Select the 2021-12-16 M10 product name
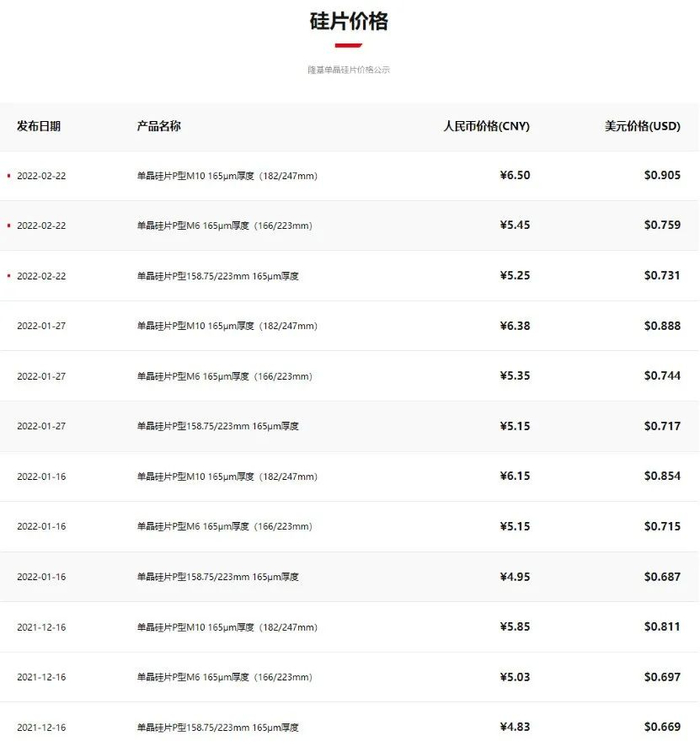This screenshot has width=700, height=745. pos(227,627)
